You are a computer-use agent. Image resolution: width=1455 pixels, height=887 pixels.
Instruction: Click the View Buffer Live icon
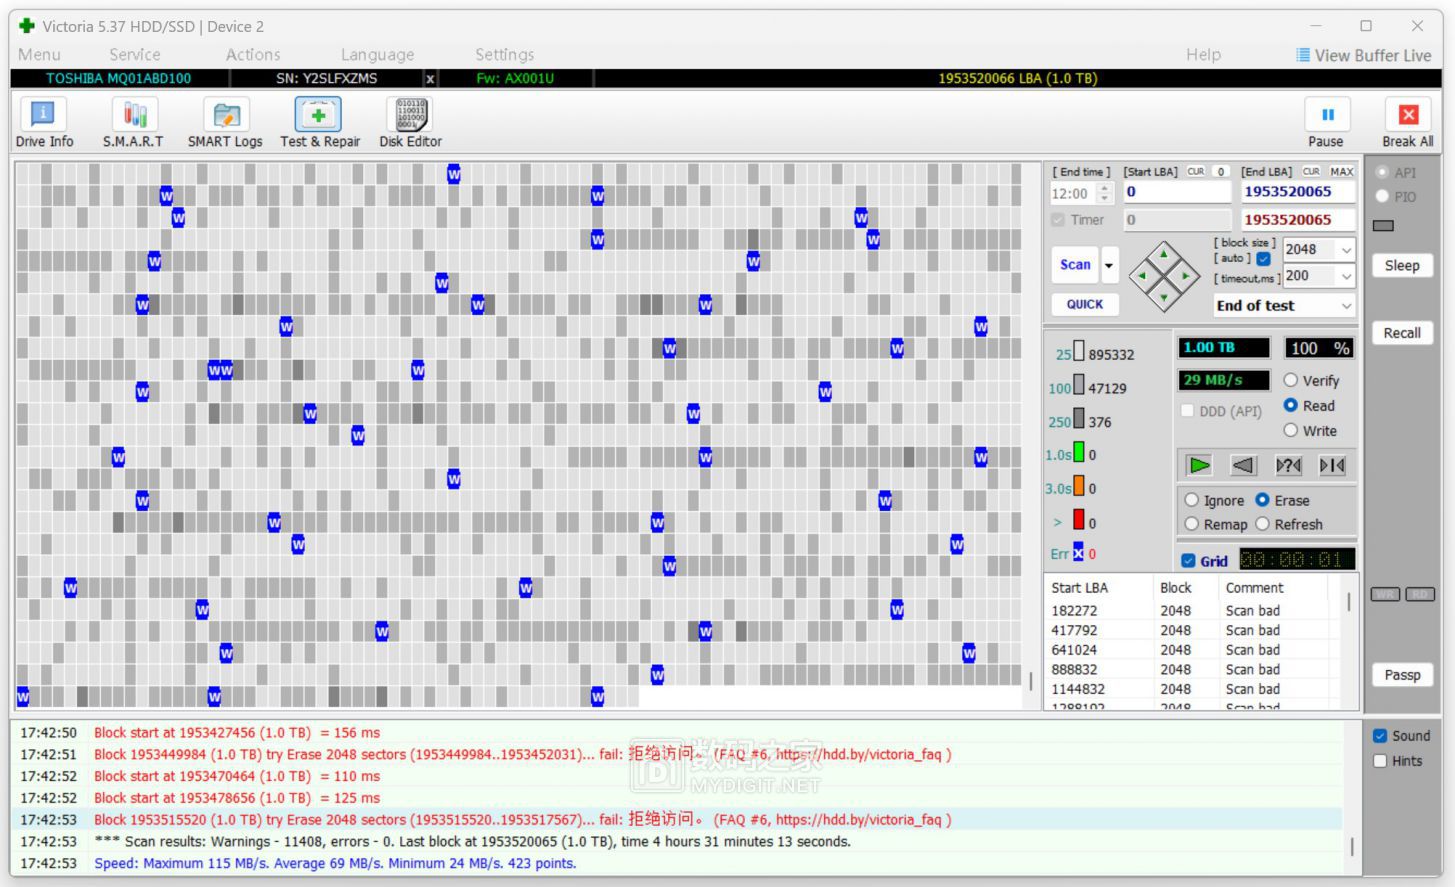tap(1303, 55)
